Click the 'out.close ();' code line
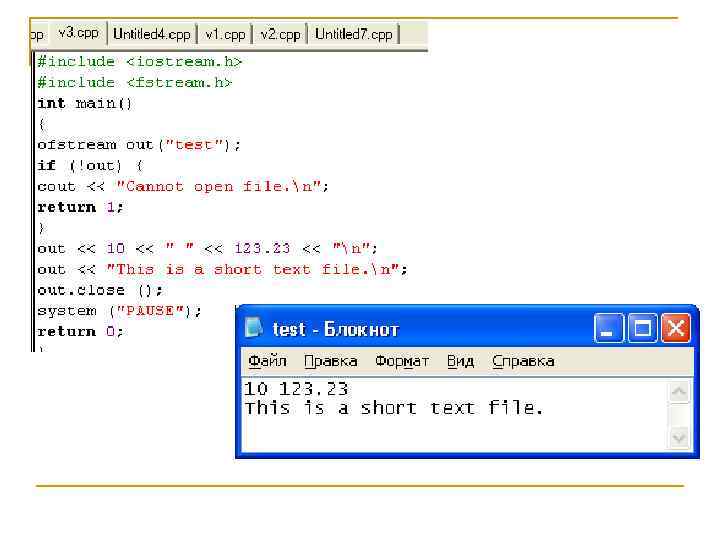Screen dimensions: 720x540 pyautogui.click(x=100, y=290)
